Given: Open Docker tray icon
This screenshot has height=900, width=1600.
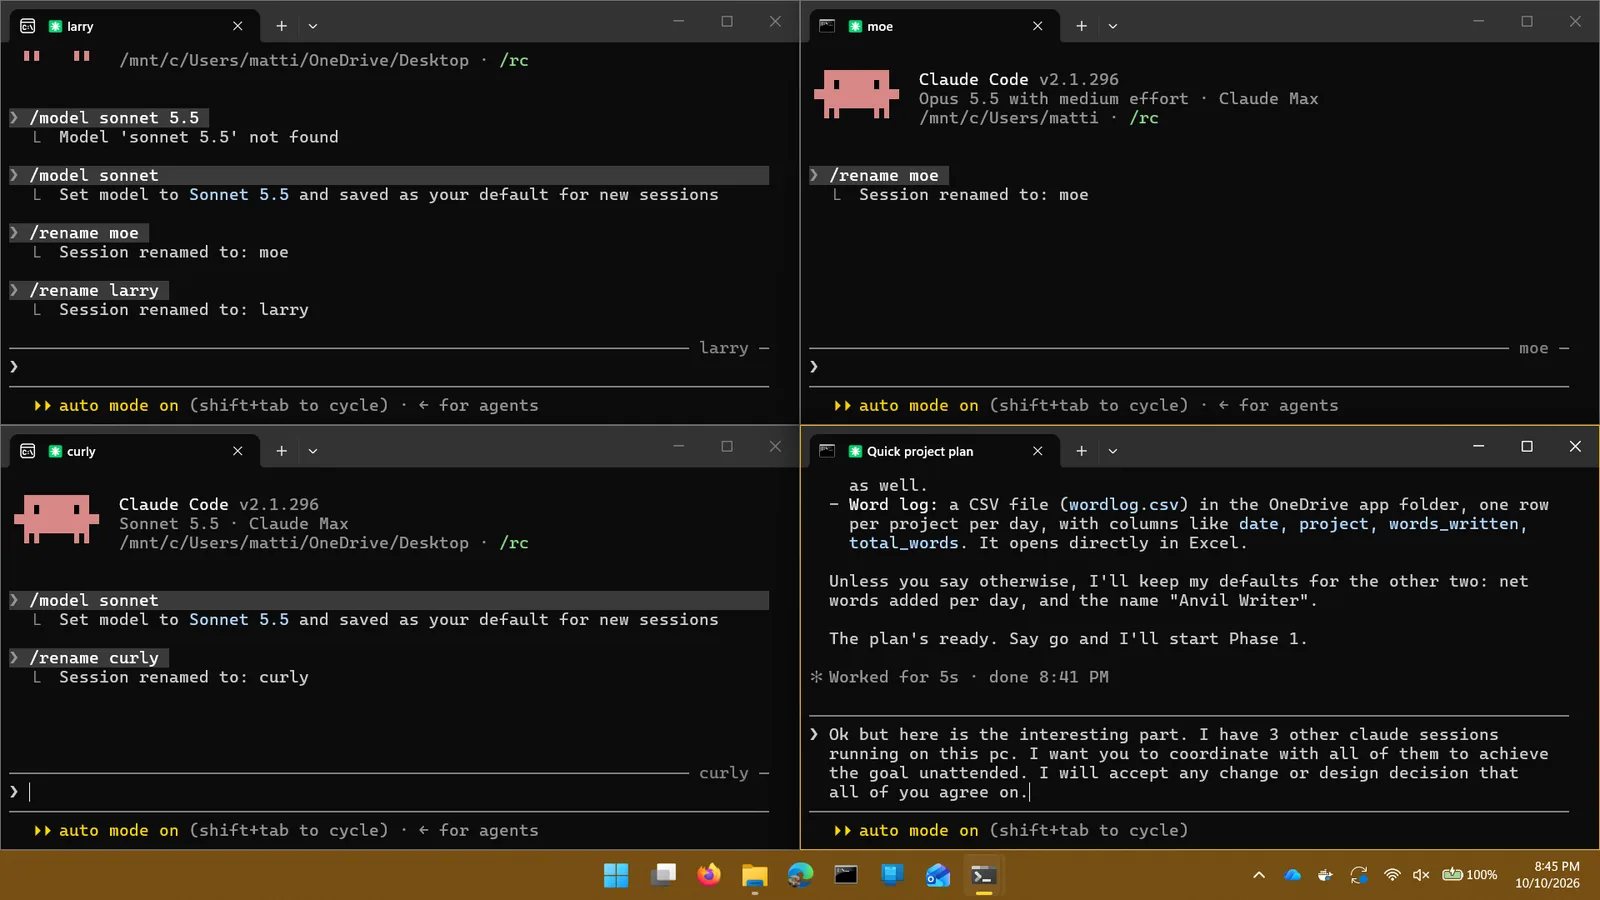Looking at the screenshot, I should 1325,875.
